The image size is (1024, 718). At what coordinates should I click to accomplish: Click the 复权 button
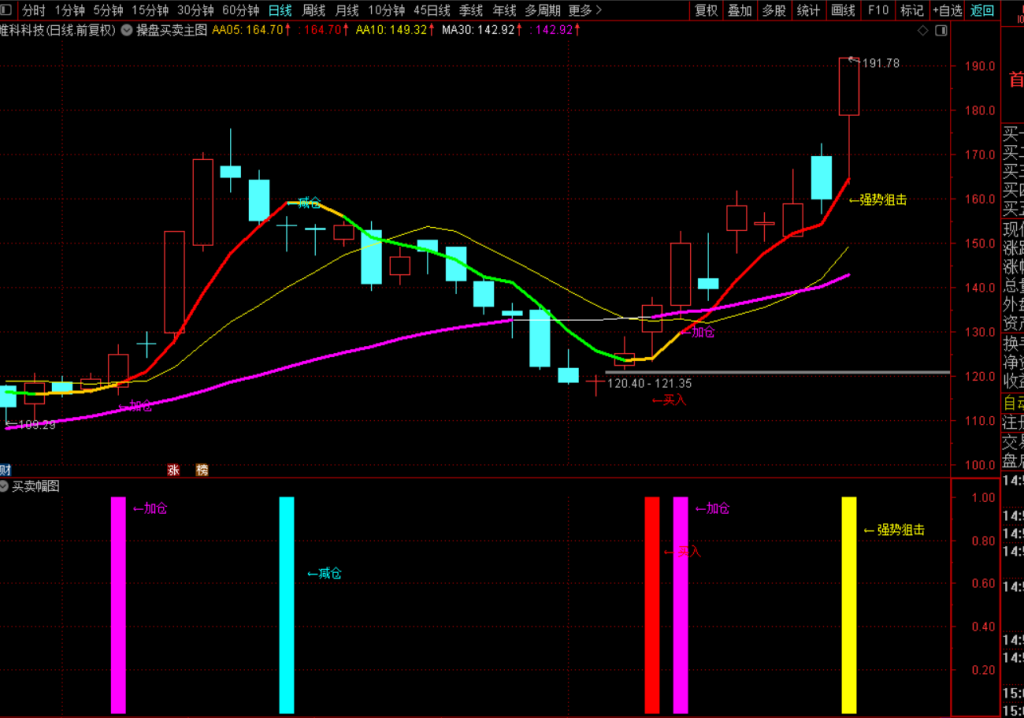(706, 10)
